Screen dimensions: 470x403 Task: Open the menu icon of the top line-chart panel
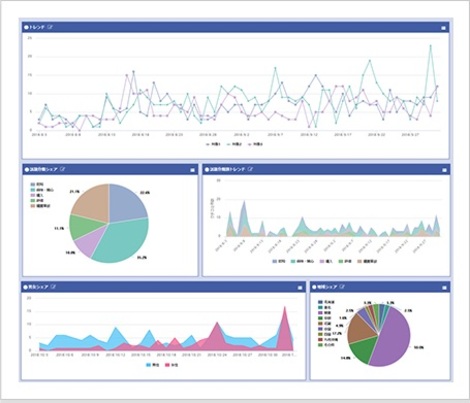tap(443, 28)
